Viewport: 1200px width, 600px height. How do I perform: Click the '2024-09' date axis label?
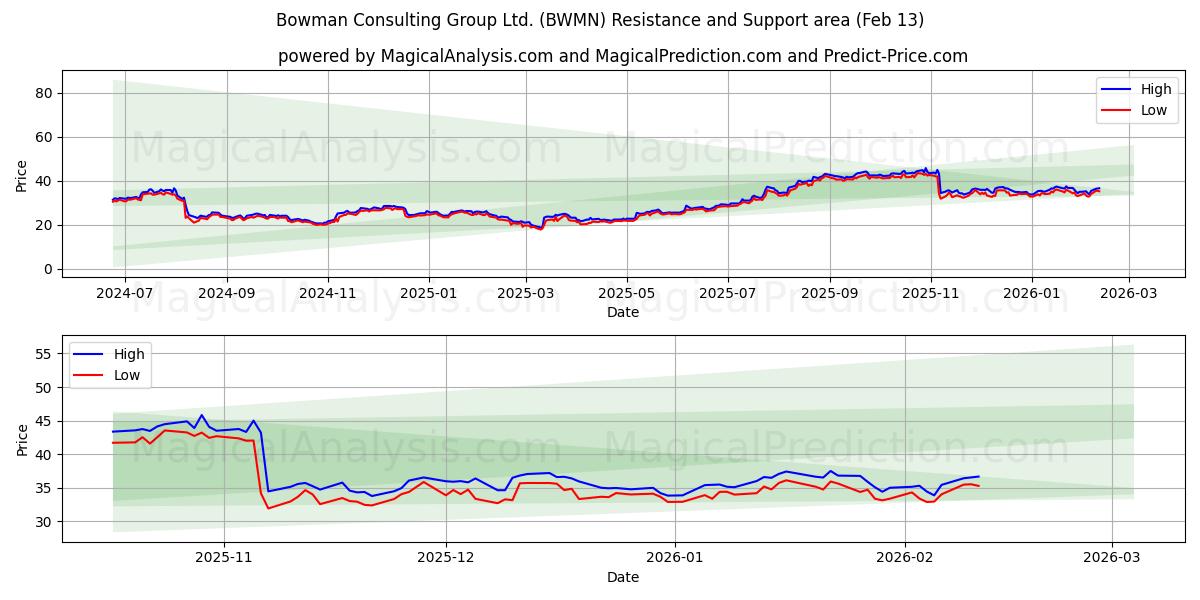(x=226, y=294)
